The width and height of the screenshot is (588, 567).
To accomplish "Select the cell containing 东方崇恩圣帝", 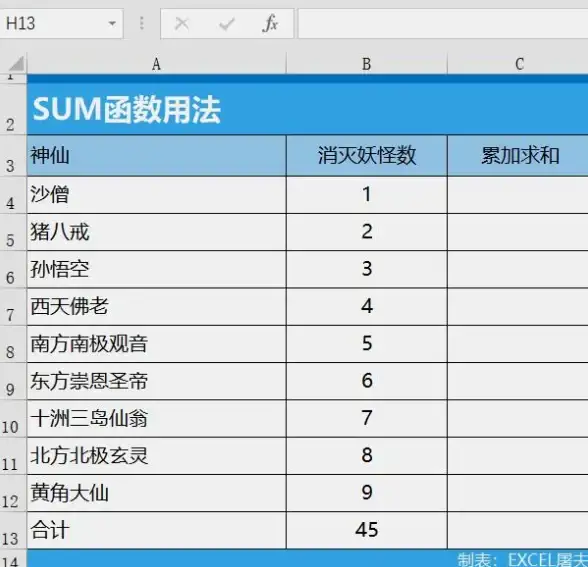I will coord(157,381).
